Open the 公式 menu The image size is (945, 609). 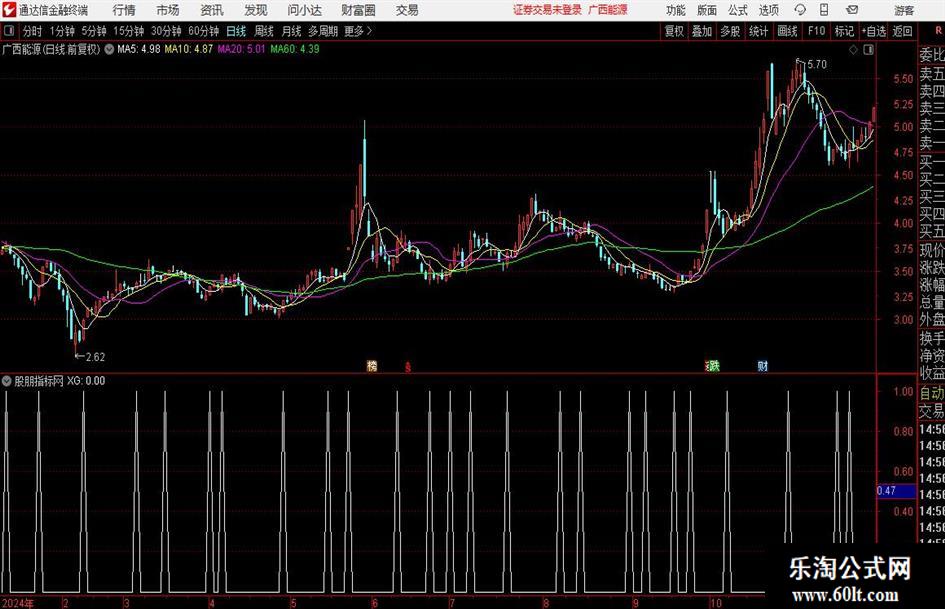(738, 10)
